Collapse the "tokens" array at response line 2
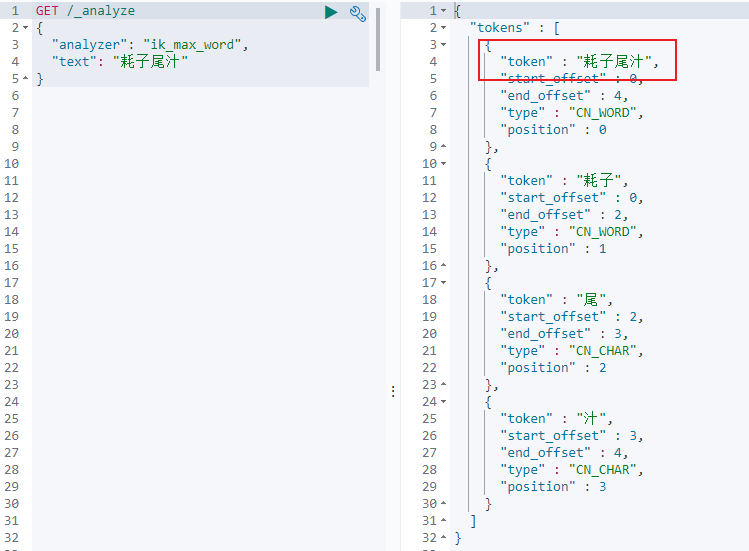 tap(443, 28)
